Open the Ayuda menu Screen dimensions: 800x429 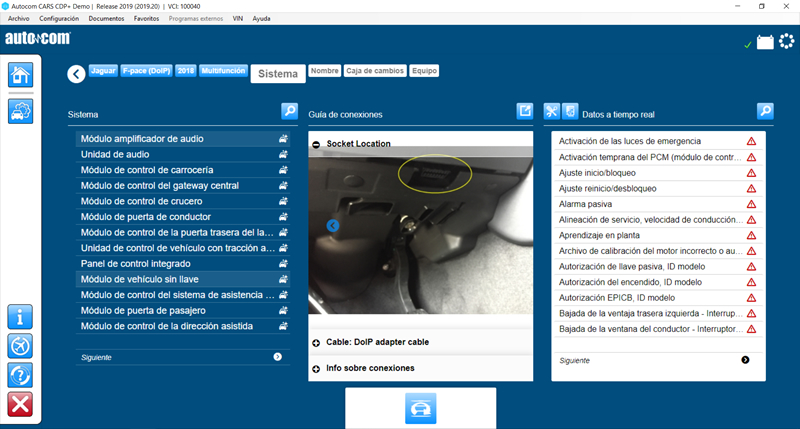click(261, 18)
